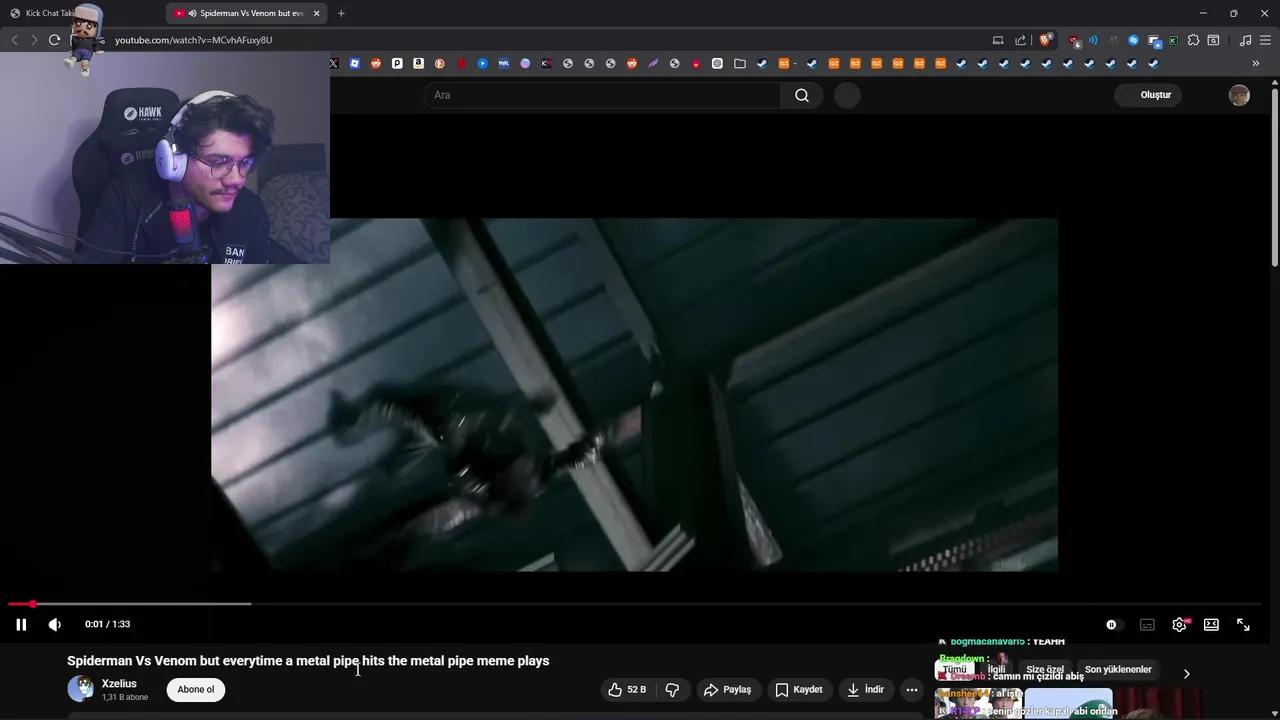The image size is (1280, 720).
Task: Download with the İndir button
Action: pyautogui.click(x=866, y=689)
